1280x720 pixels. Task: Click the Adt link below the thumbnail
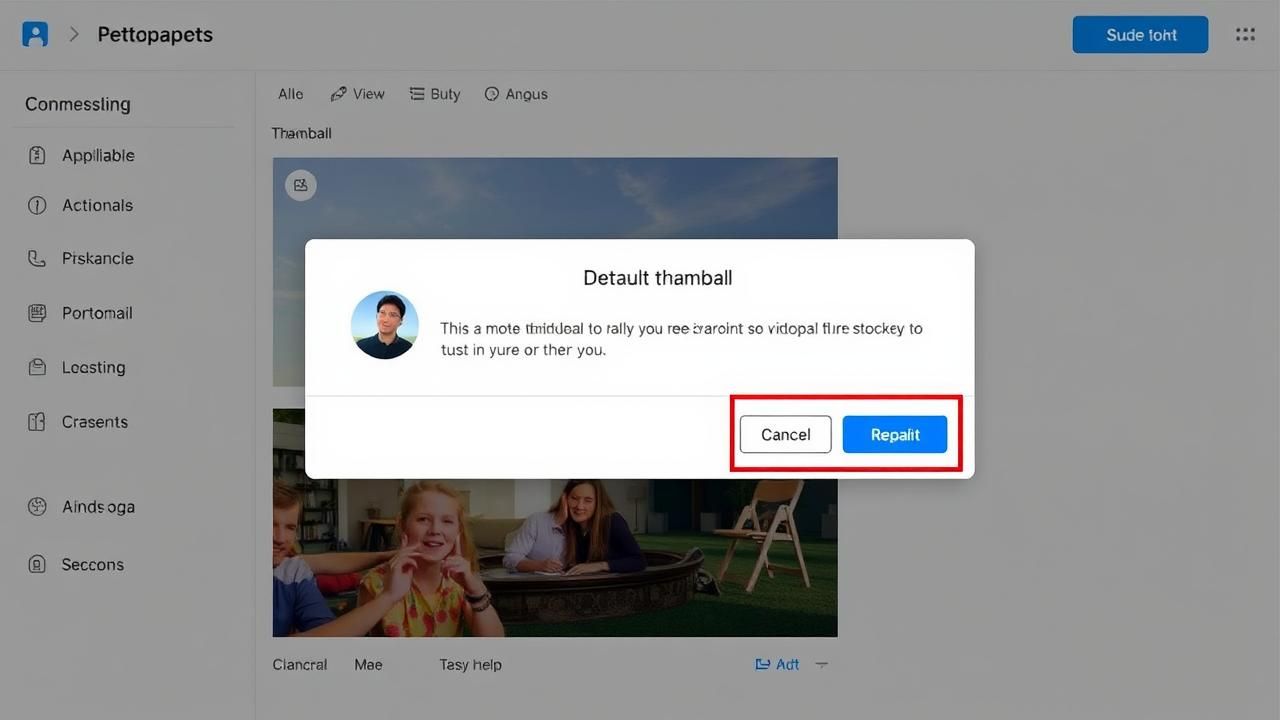777,664
